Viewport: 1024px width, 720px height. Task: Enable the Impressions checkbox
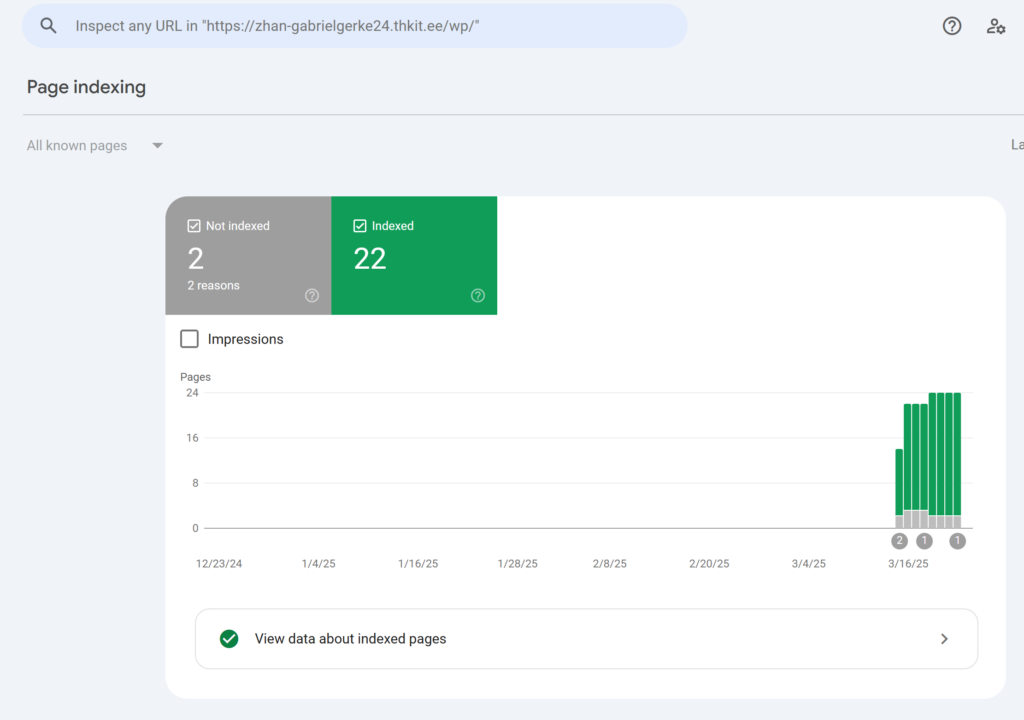click(x=189, y=339)
